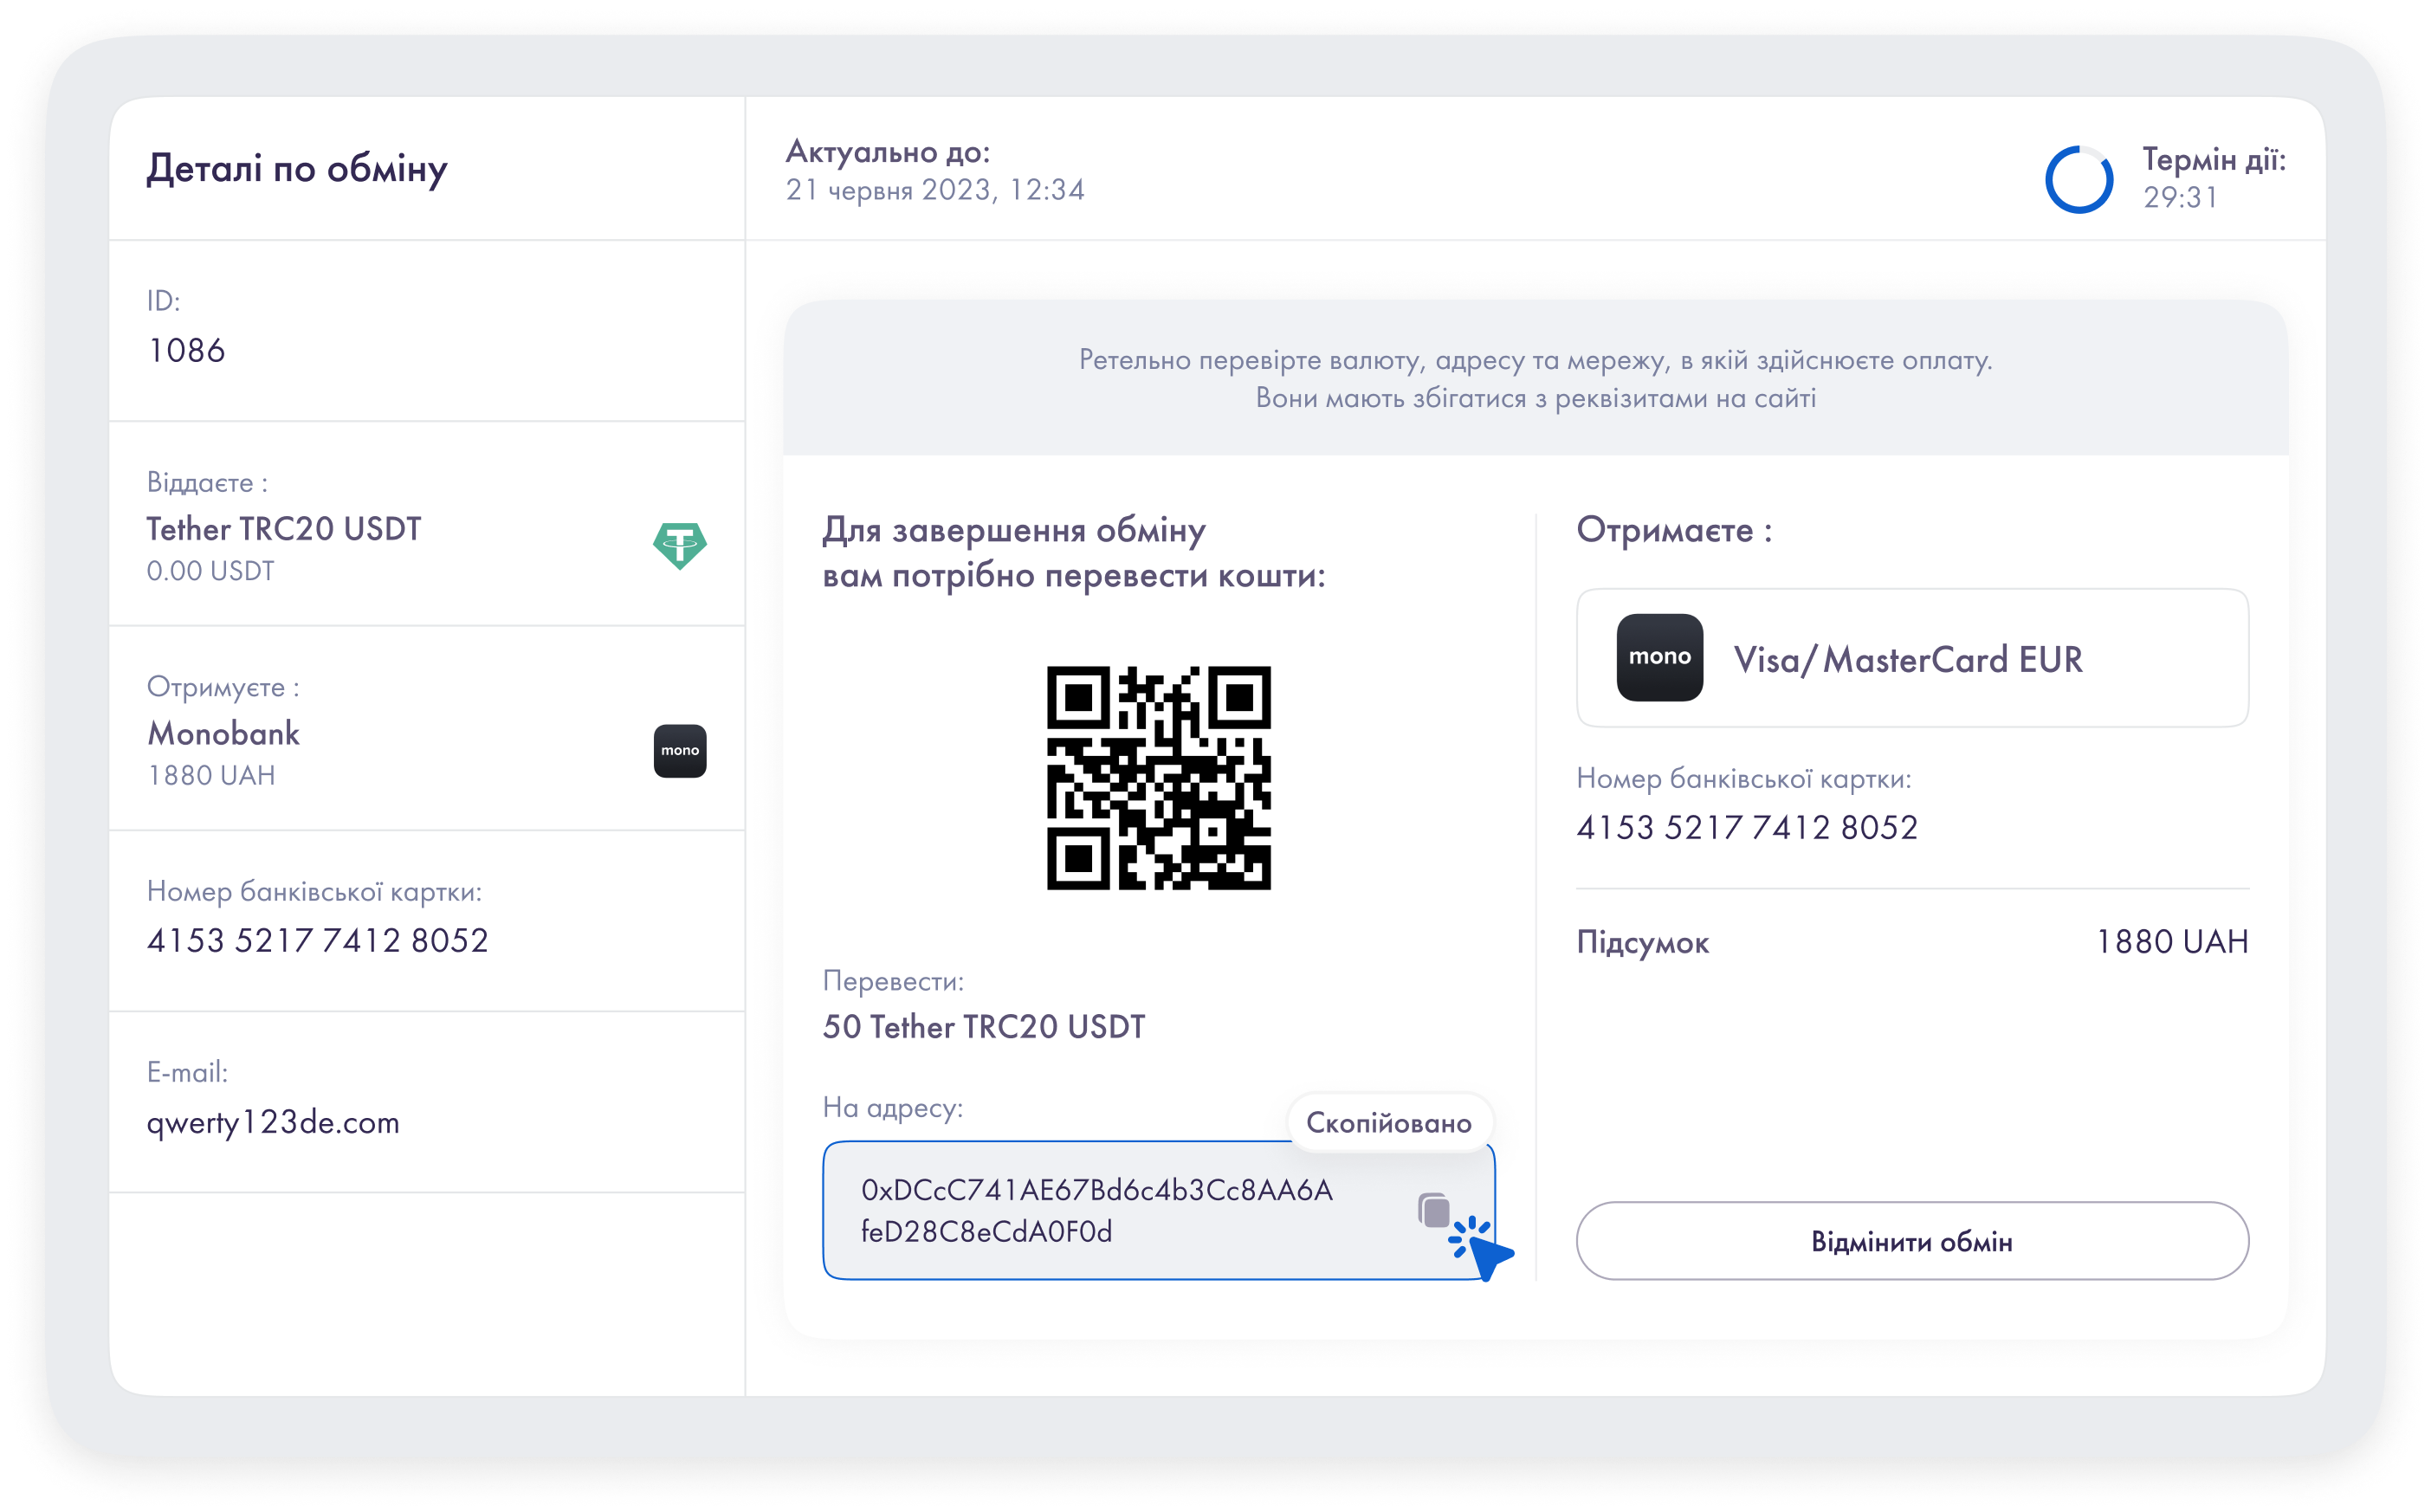Click the Підсумок 1880 UAH total

(2170, 941)
